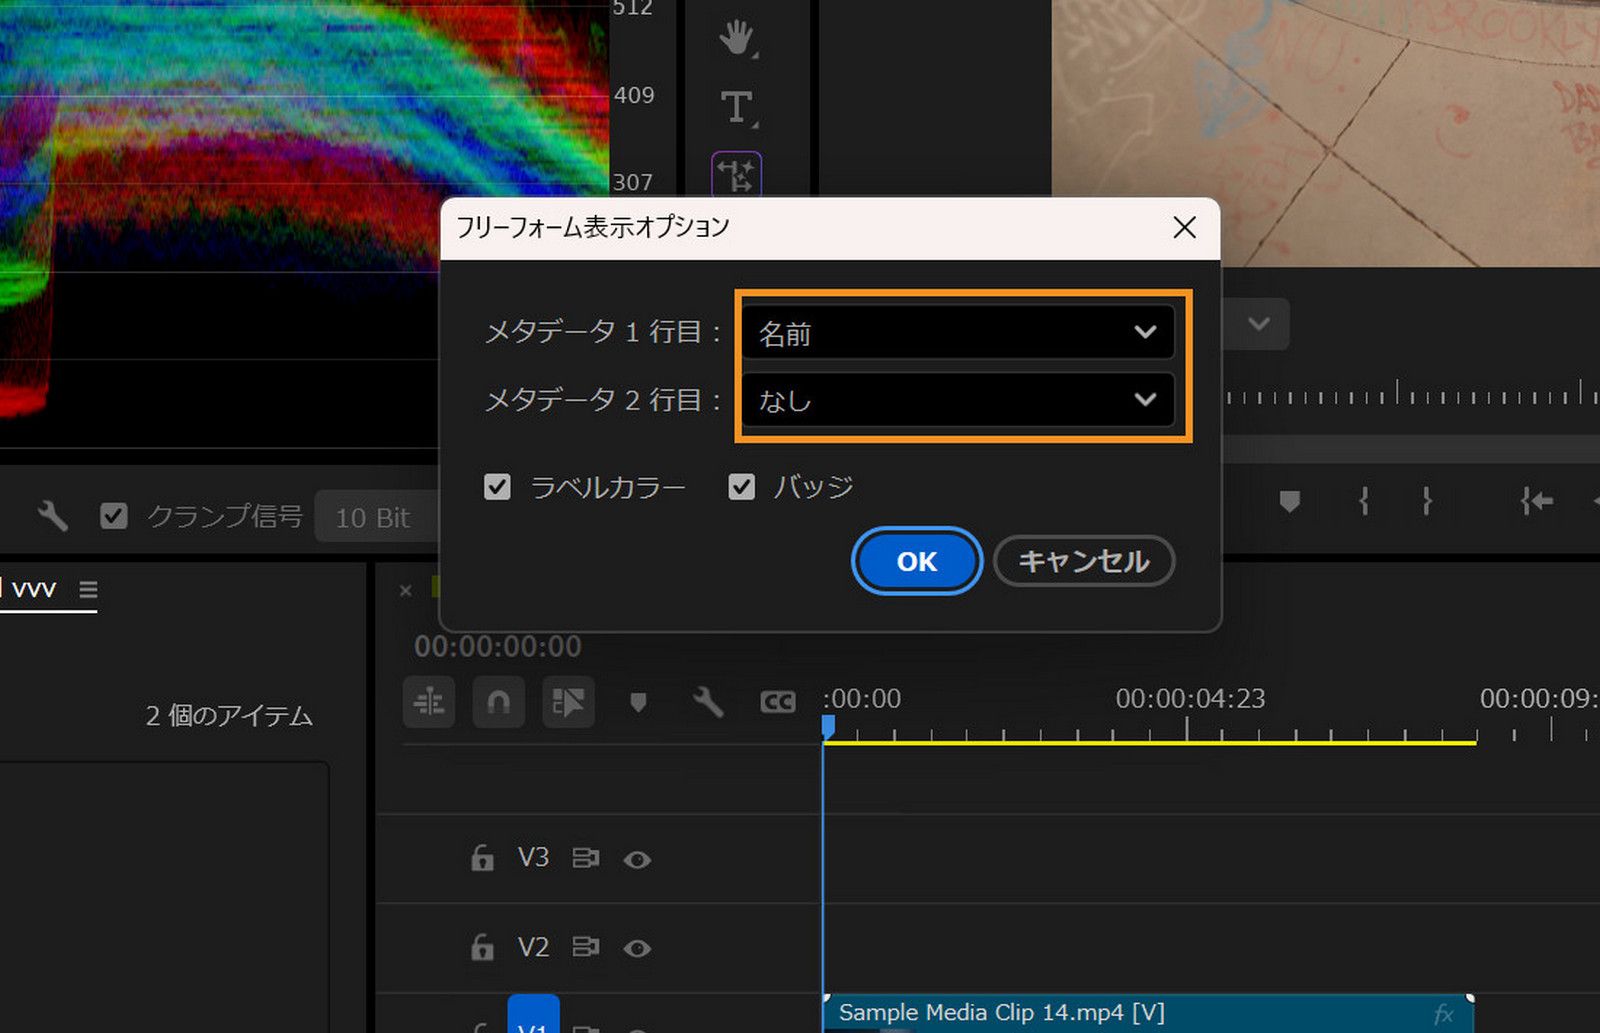Click the closed captions CC icon
The height and width of the screenshot is (1033, 1600).
[777, 703]
